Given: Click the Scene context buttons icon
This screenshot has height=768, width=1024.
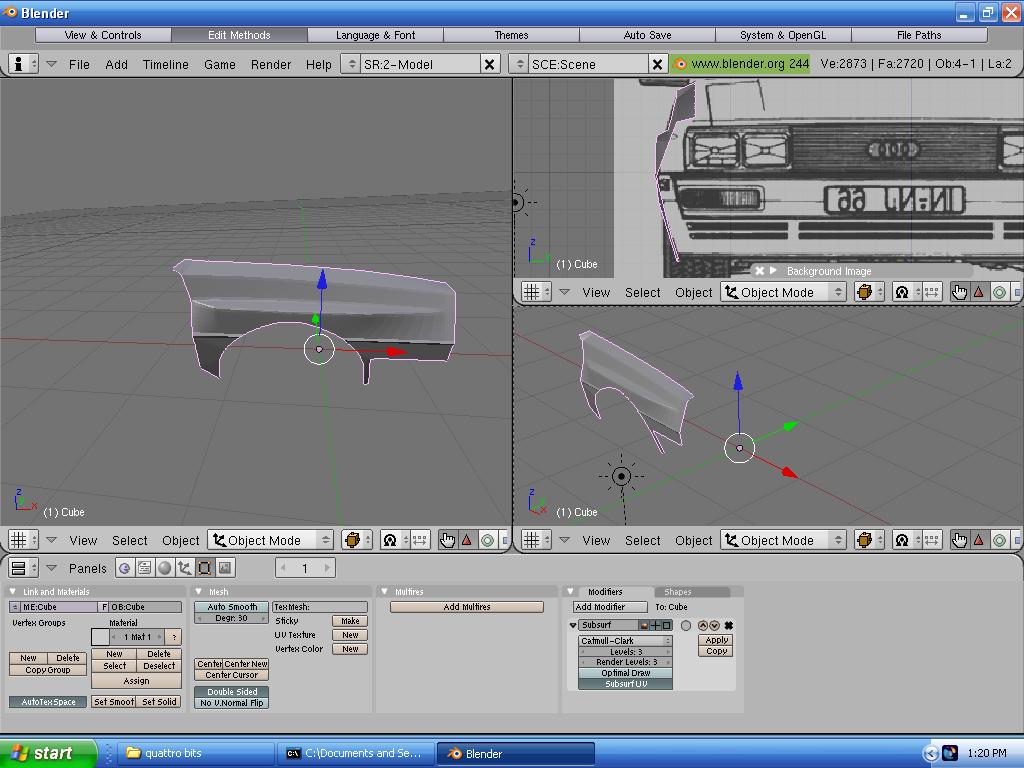Looking at the screenshot, I should pyautogui.click(x=225, y=568).
